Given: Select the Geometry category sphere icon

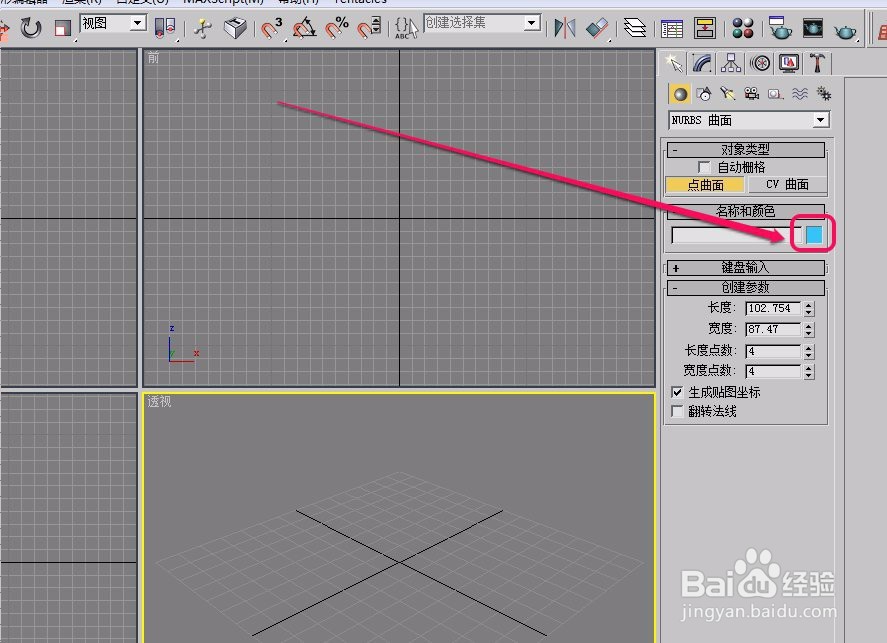Looking at the screenshot, I should click(680, 94).
